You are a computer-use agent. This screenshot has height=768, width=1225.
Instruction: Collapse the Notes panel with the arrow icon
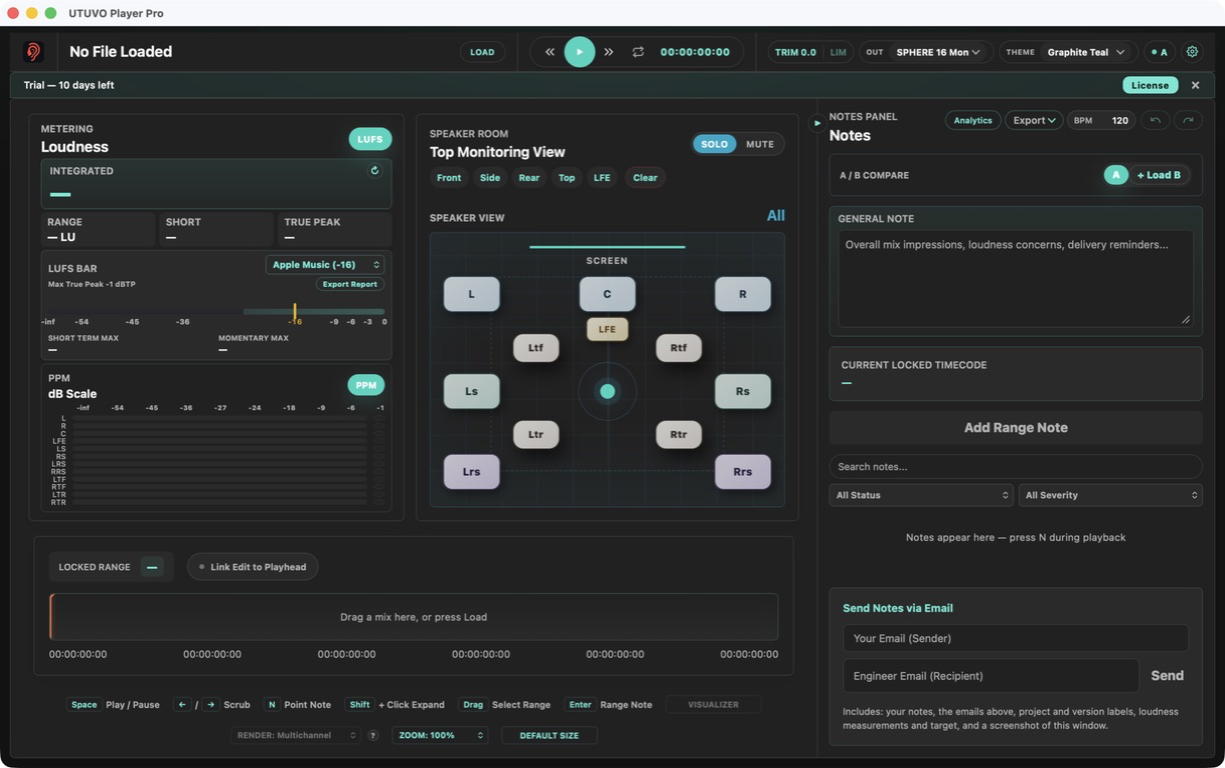click(x=817, y=123)
